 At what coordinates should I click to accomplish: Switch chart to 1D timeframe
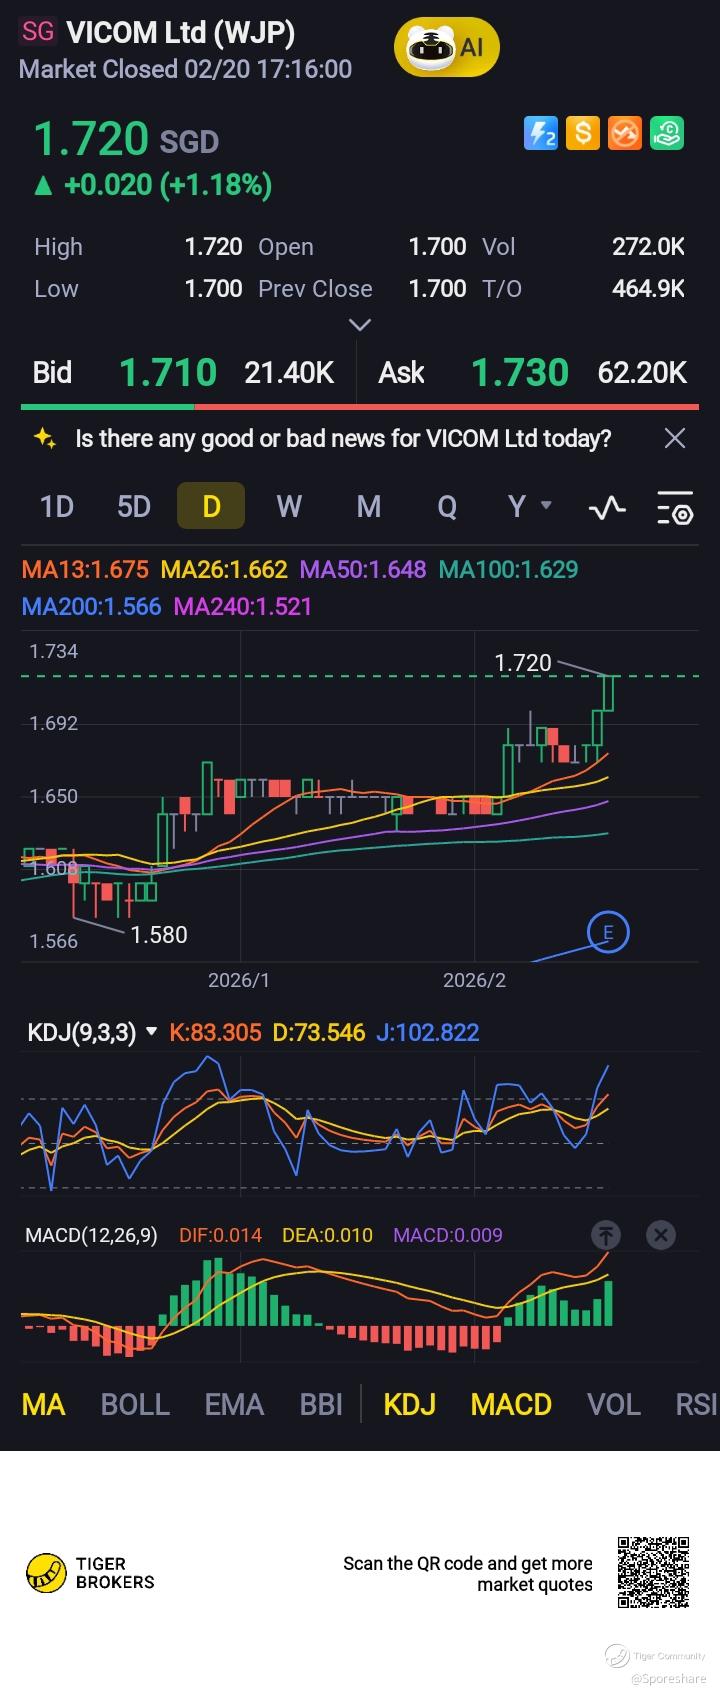pos(57,506)
